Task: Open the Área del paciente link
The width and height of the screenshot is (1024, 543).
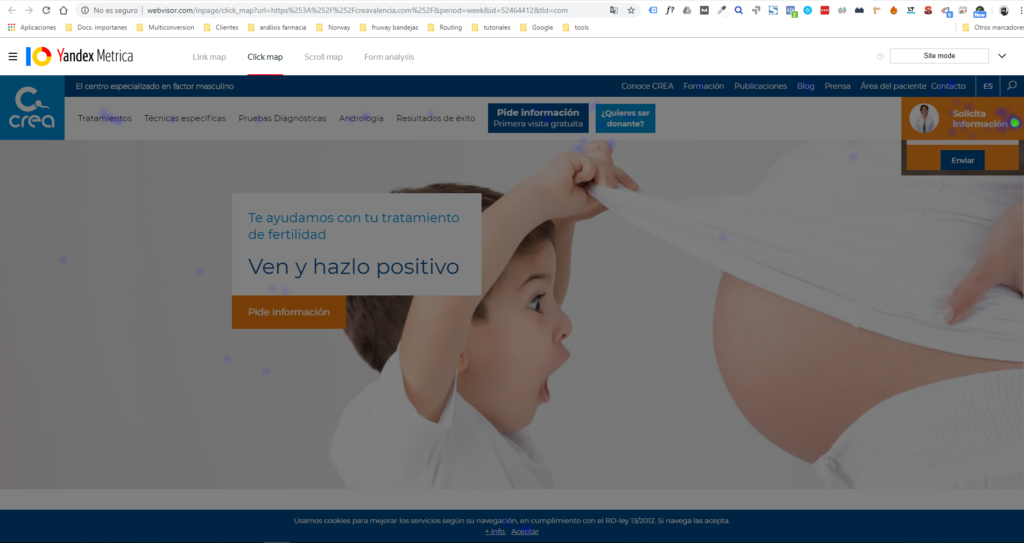Action: pos(893,86)
